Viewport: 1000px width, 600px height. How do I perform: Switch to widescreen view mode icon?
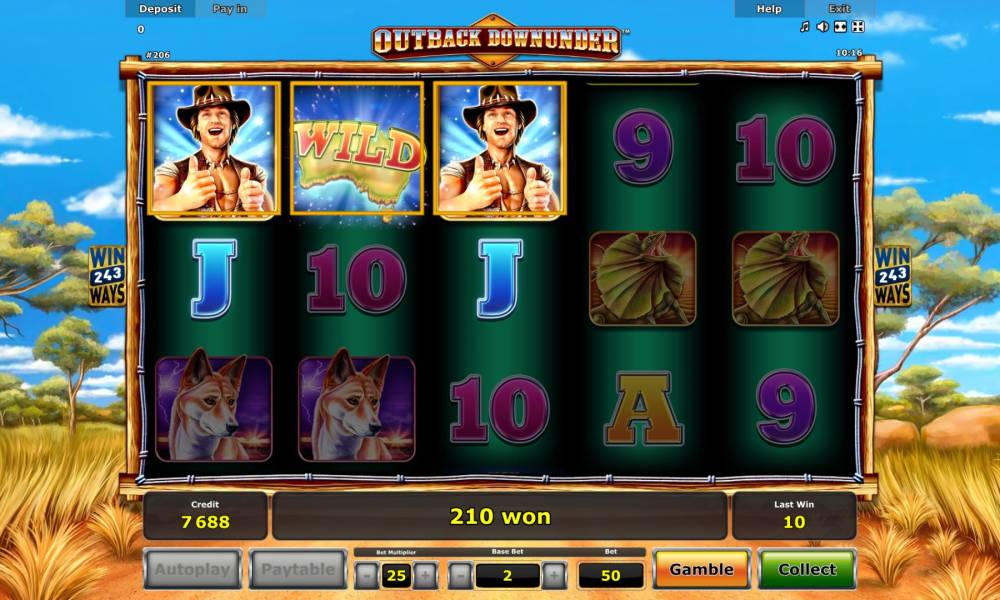841,27
